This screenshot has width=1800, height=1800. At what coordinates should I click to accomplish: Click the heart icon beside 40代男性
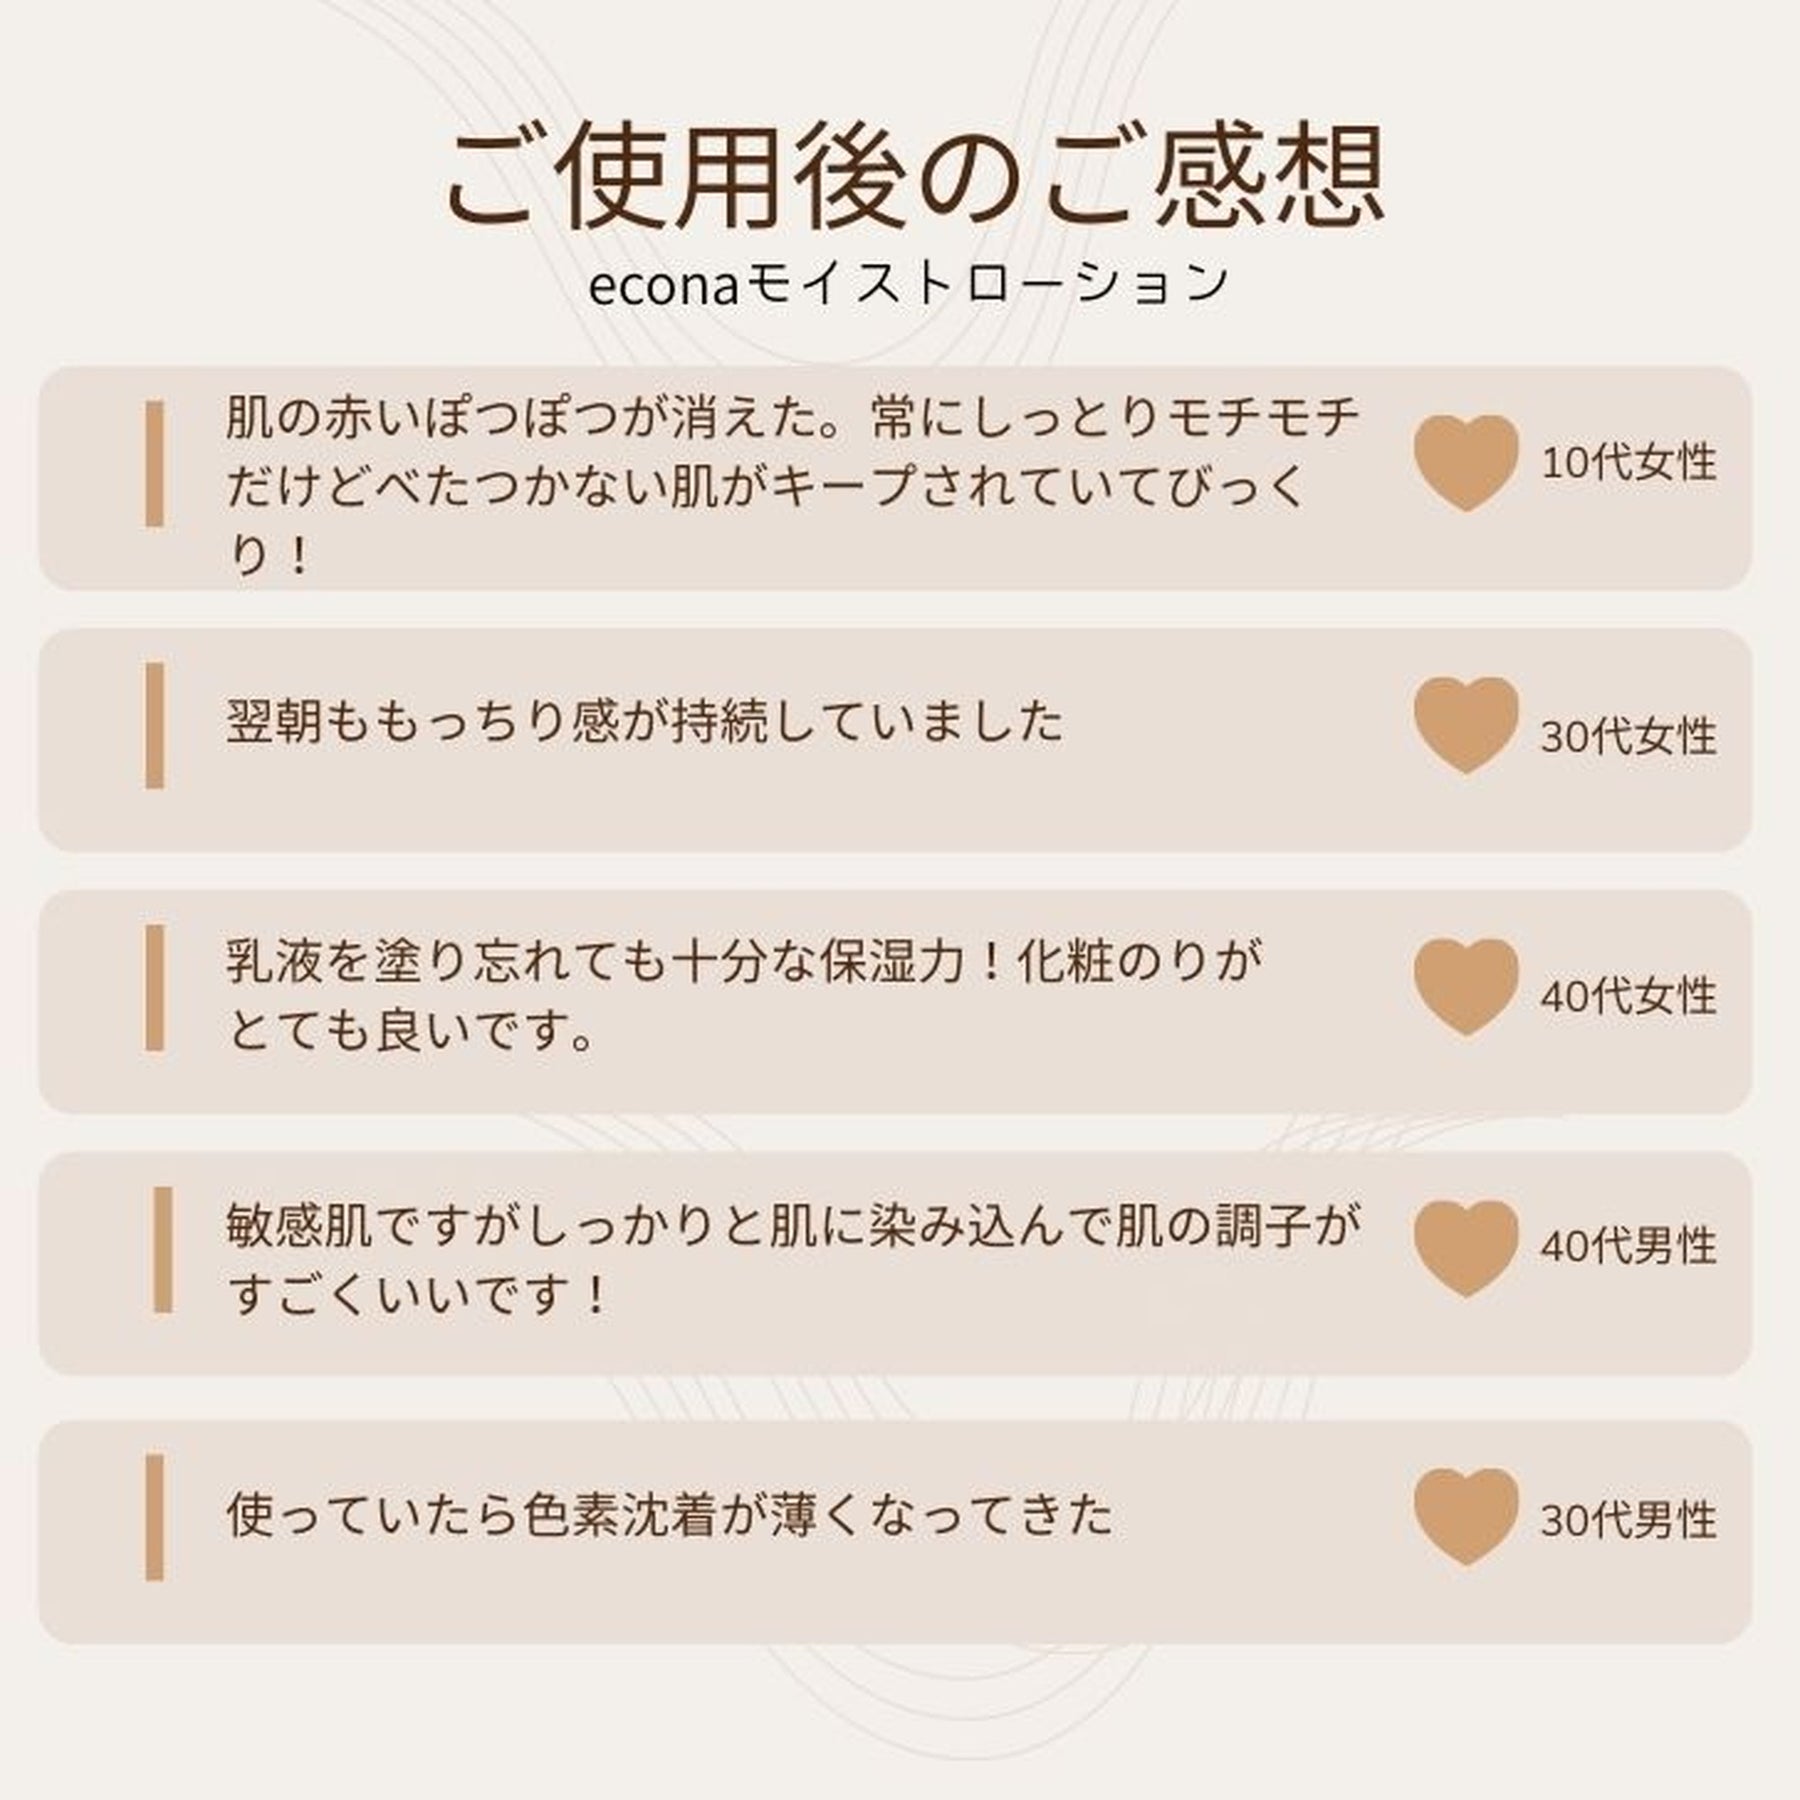point(1466,1247)
